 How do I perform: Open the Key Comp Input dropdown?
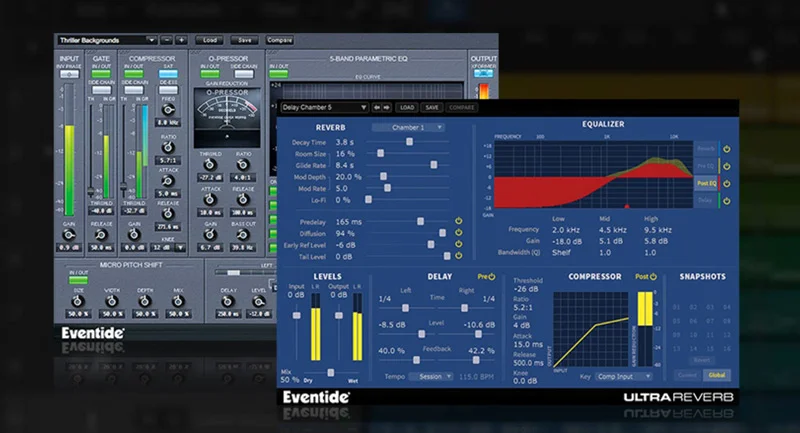[x=624, y=376]
